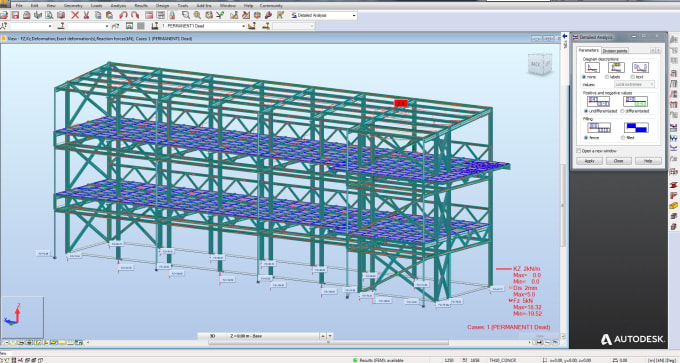Click the red 'Cases: 1 (PERMANENT1 Dead)' label
Image resolution: width=680 pixels, height=363 pixels.
click(x=509, y=327)
